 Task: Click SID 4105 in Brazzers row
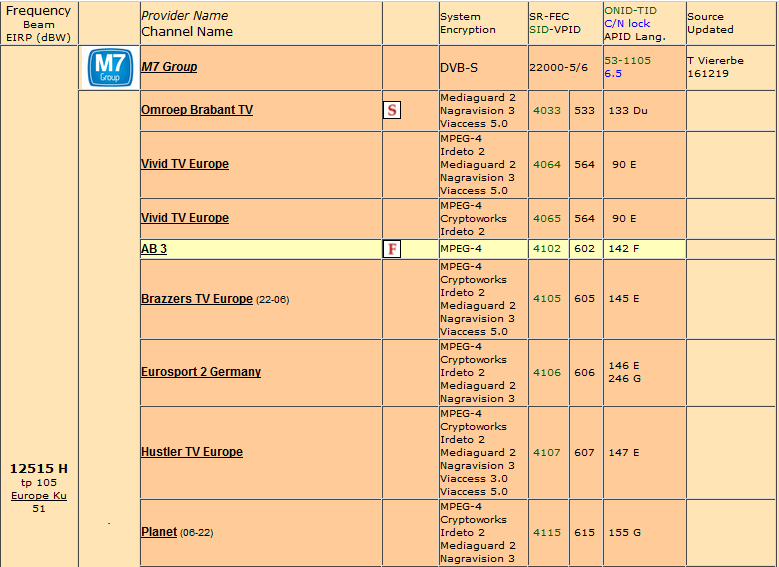547,299
